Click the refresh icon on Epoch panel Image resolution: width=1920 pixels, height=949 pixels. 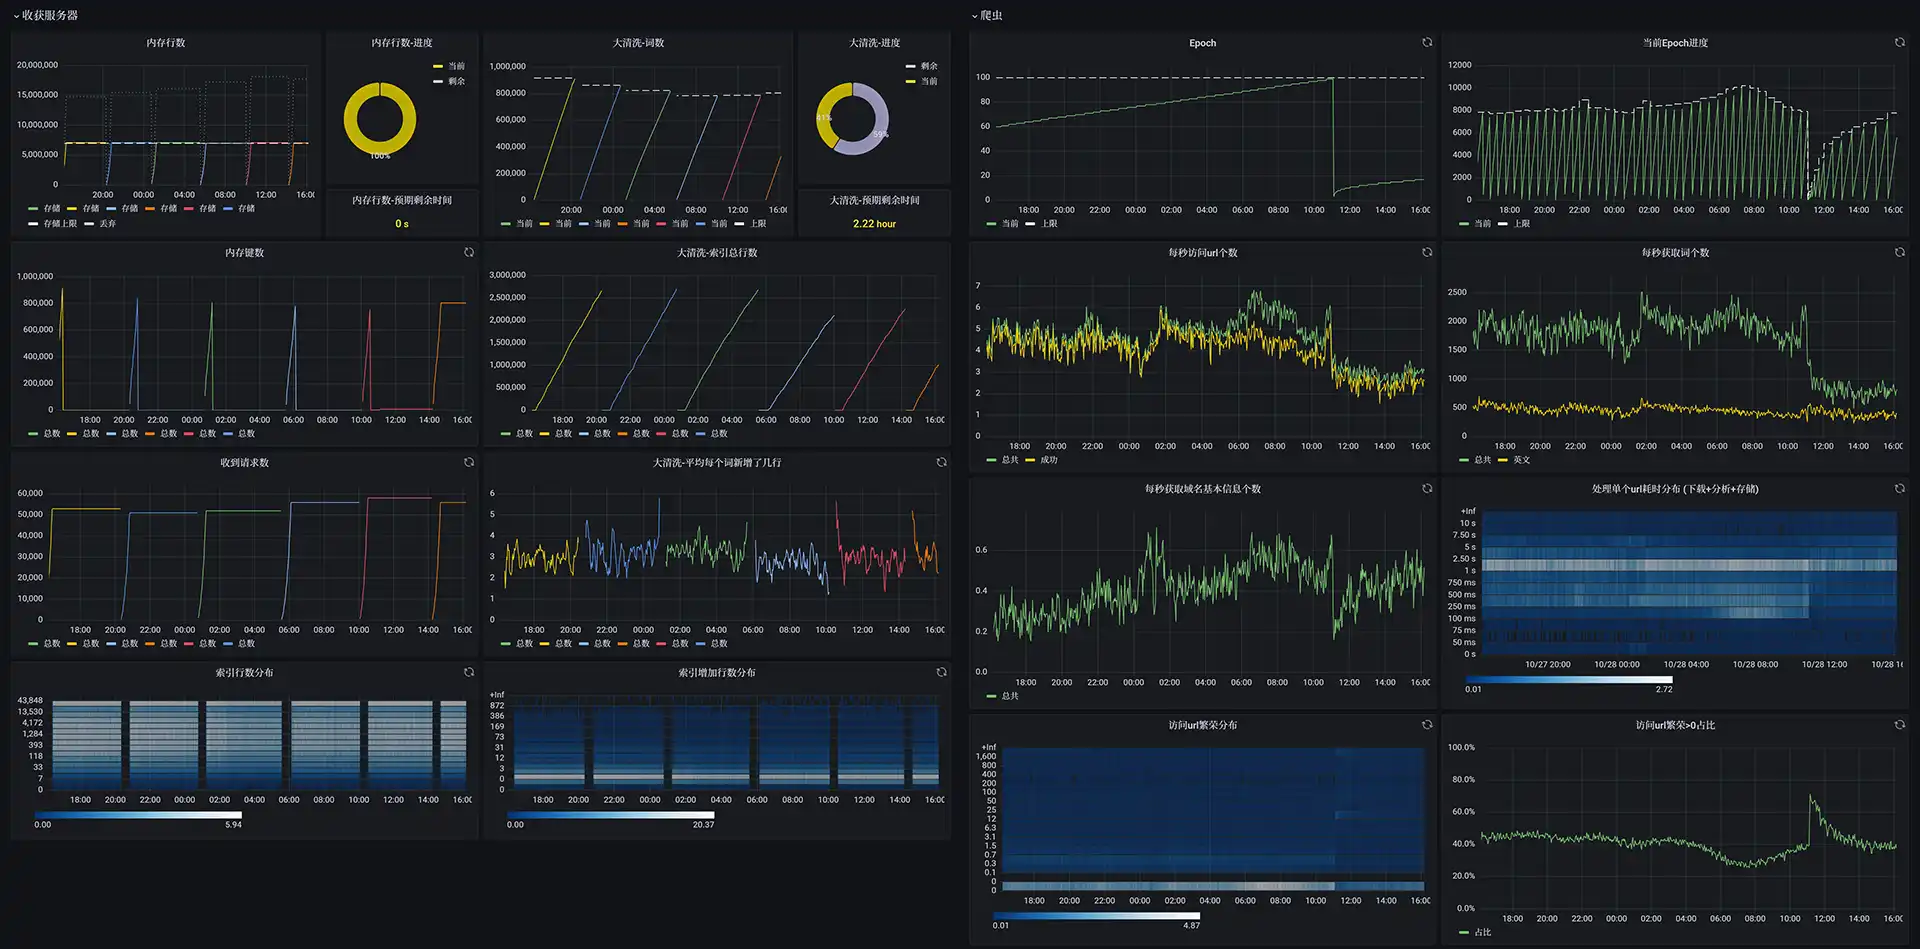click(x=1427, y=42)
